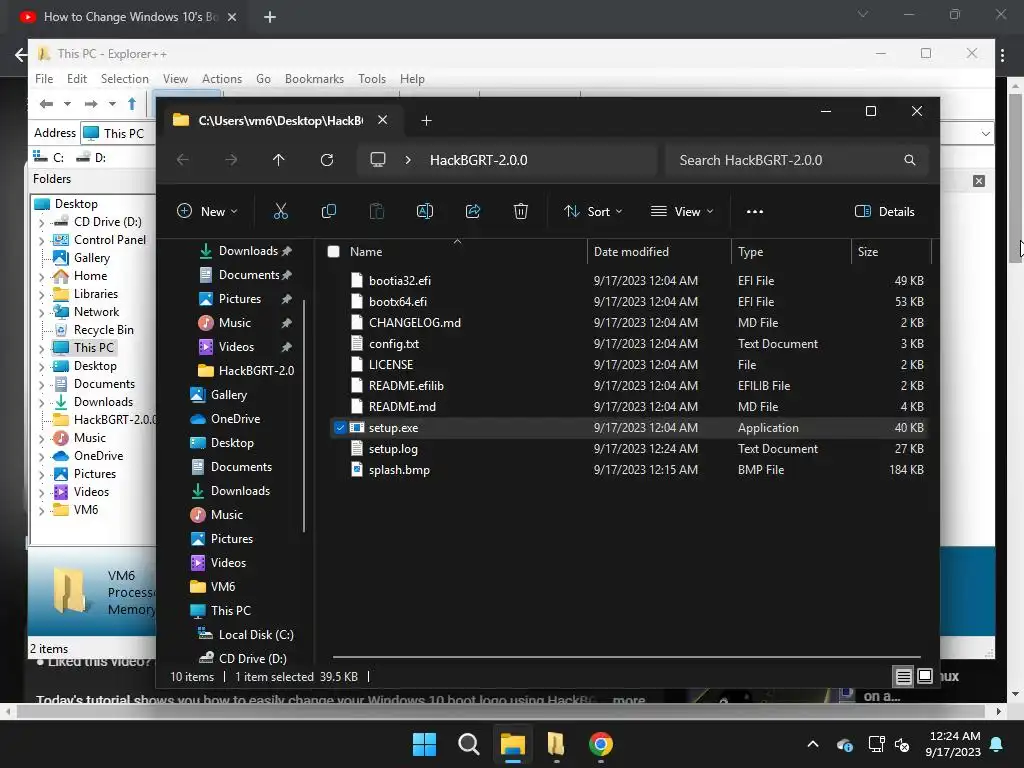Close the Explorer++ Folders pane with X
This screenshot has width=1024, height=768.
pyautogui.click(x=978, y=181)
